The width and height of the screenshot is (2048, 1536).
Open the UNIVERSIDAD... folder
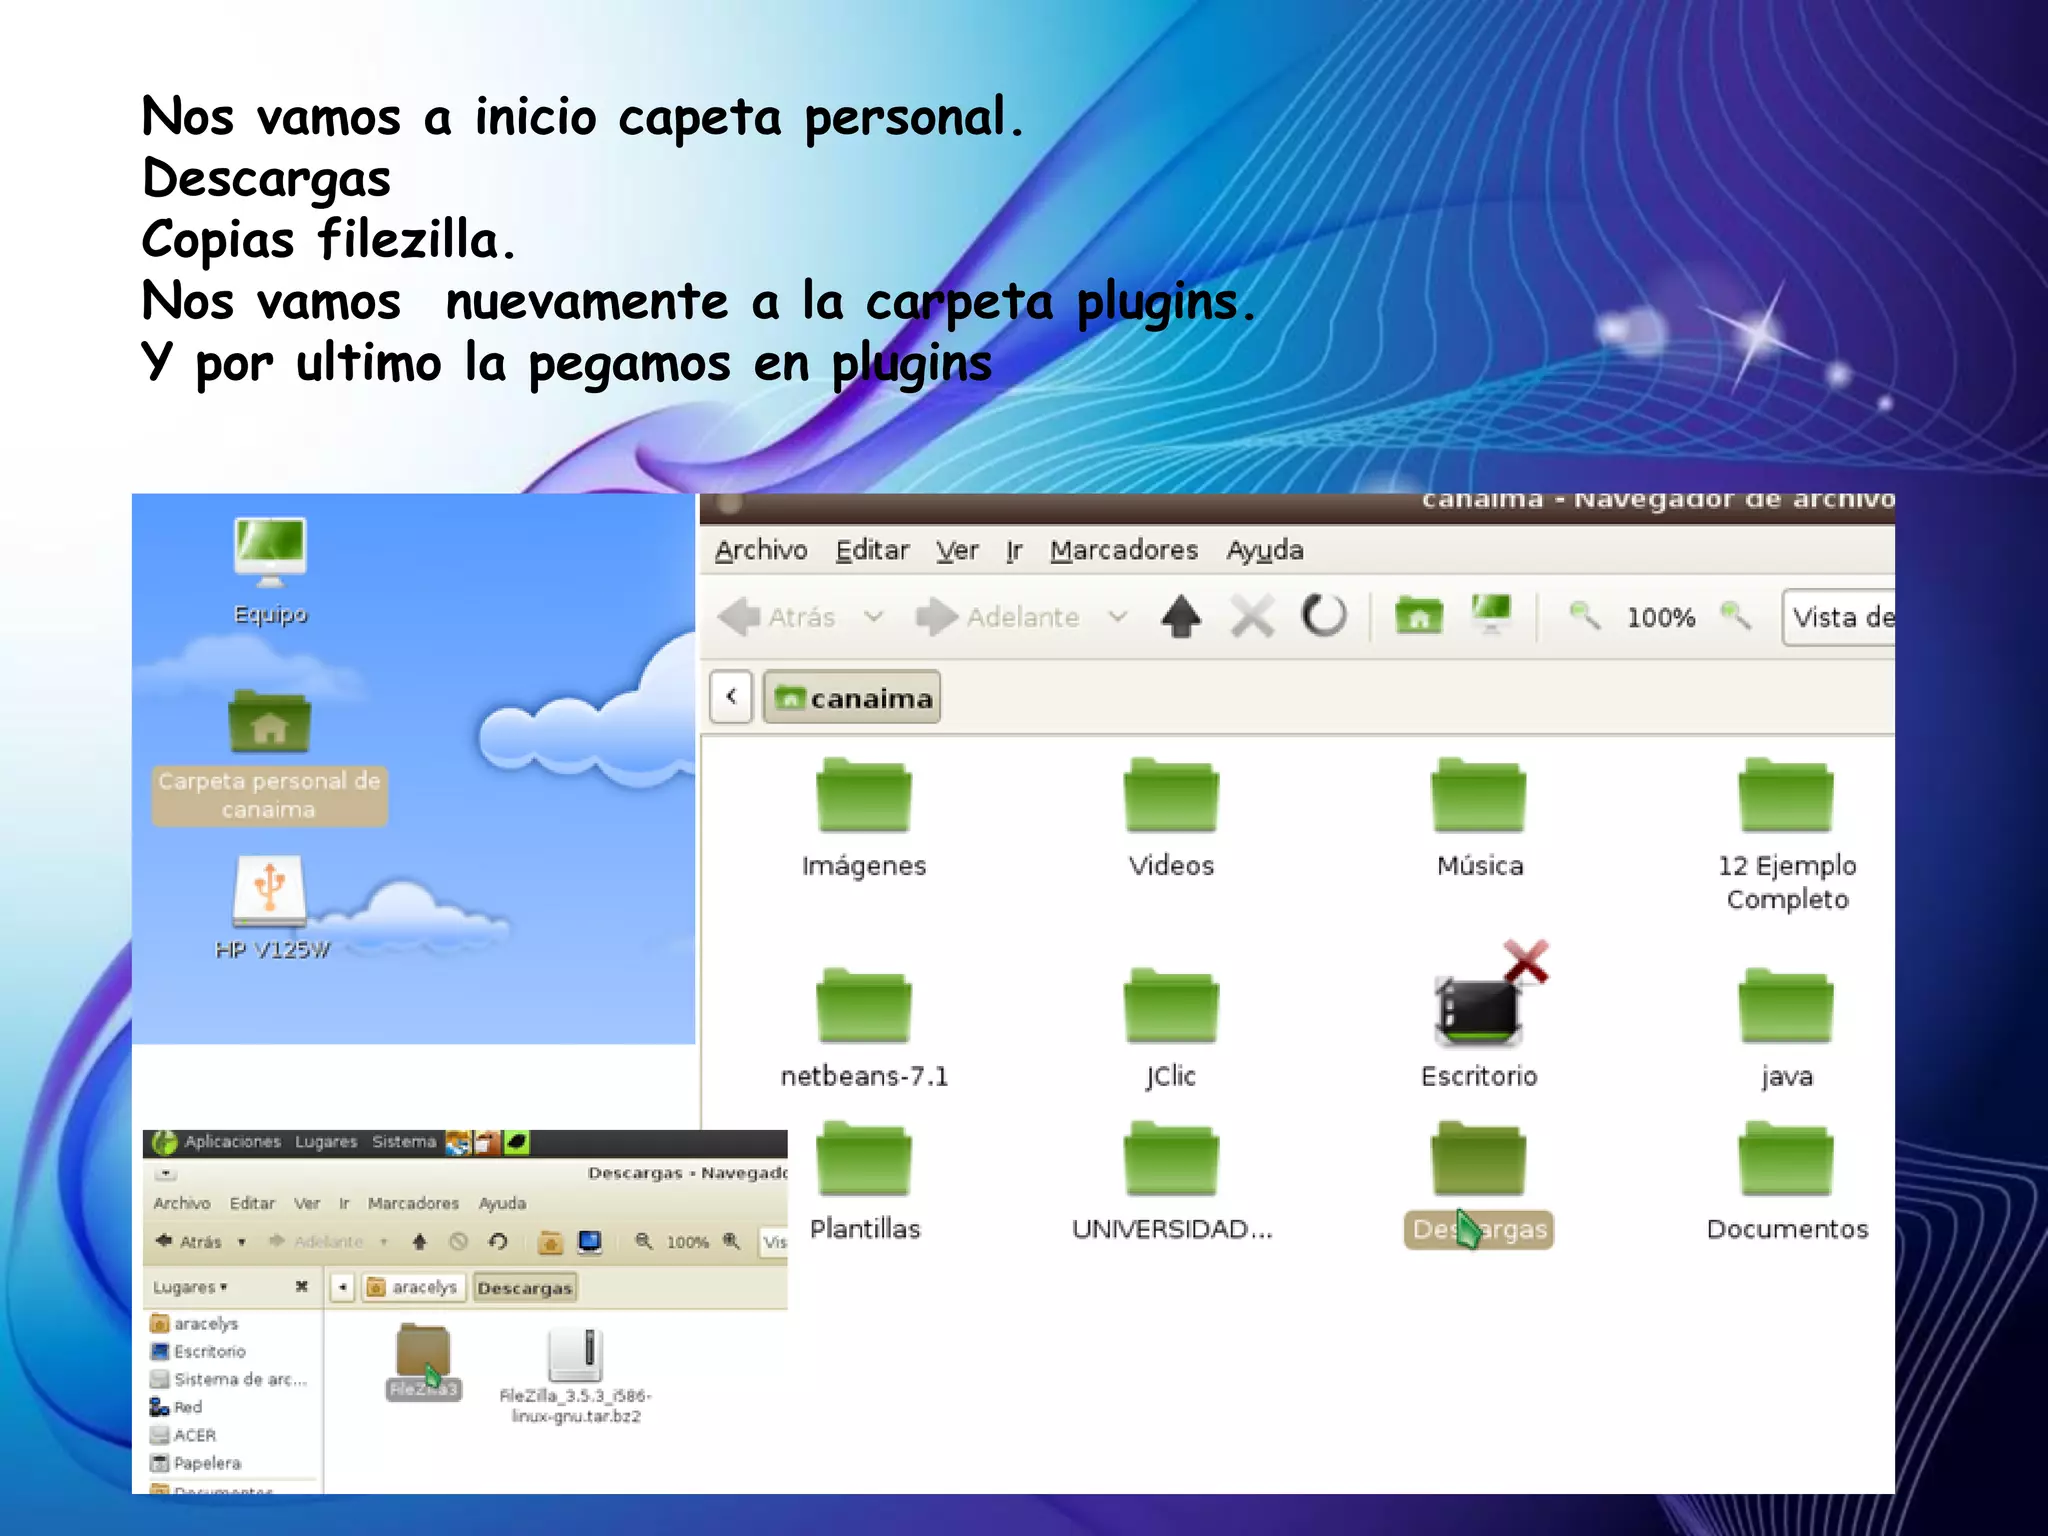point(1171,1182)
